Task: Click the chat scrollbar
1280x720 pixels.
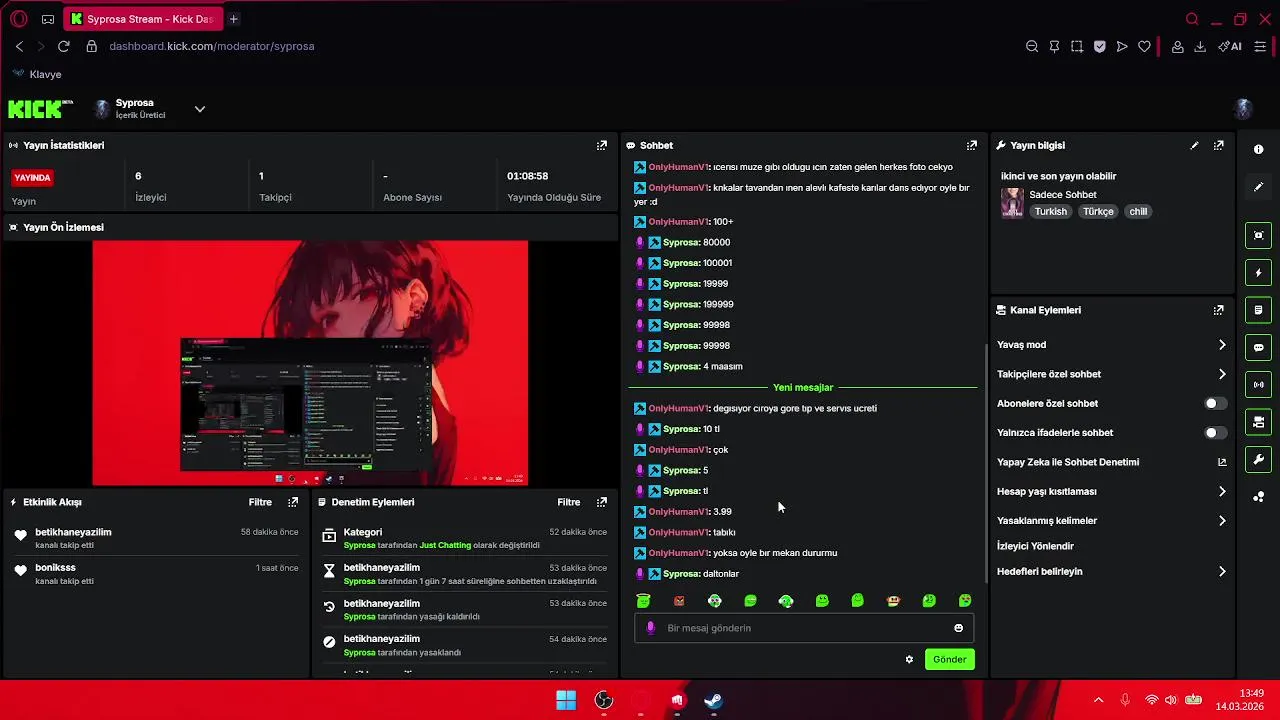Action: coord(986,465)
